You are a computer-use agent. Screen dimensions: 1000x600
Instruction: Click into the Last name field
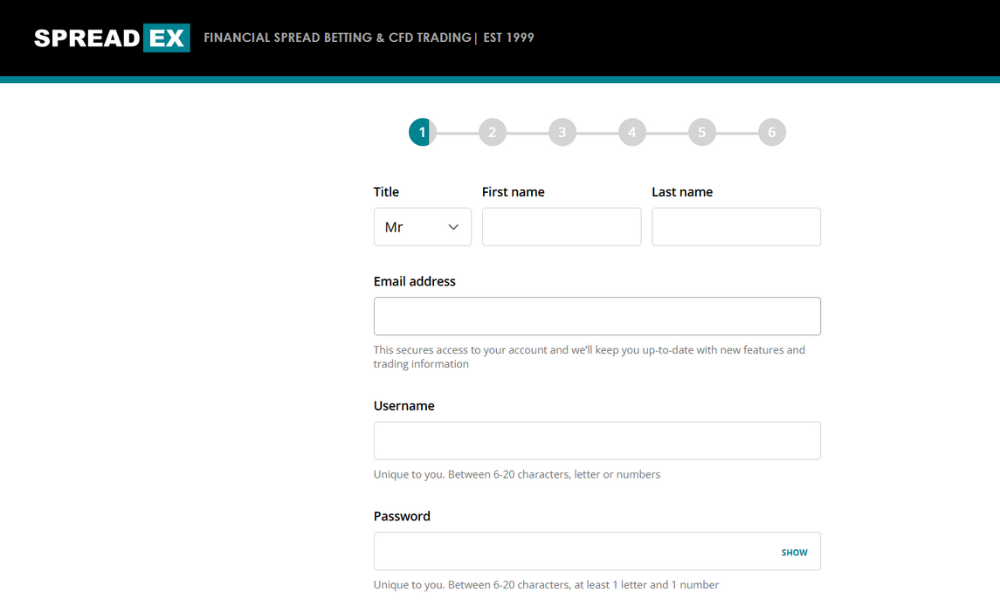[x=736, y=227]
